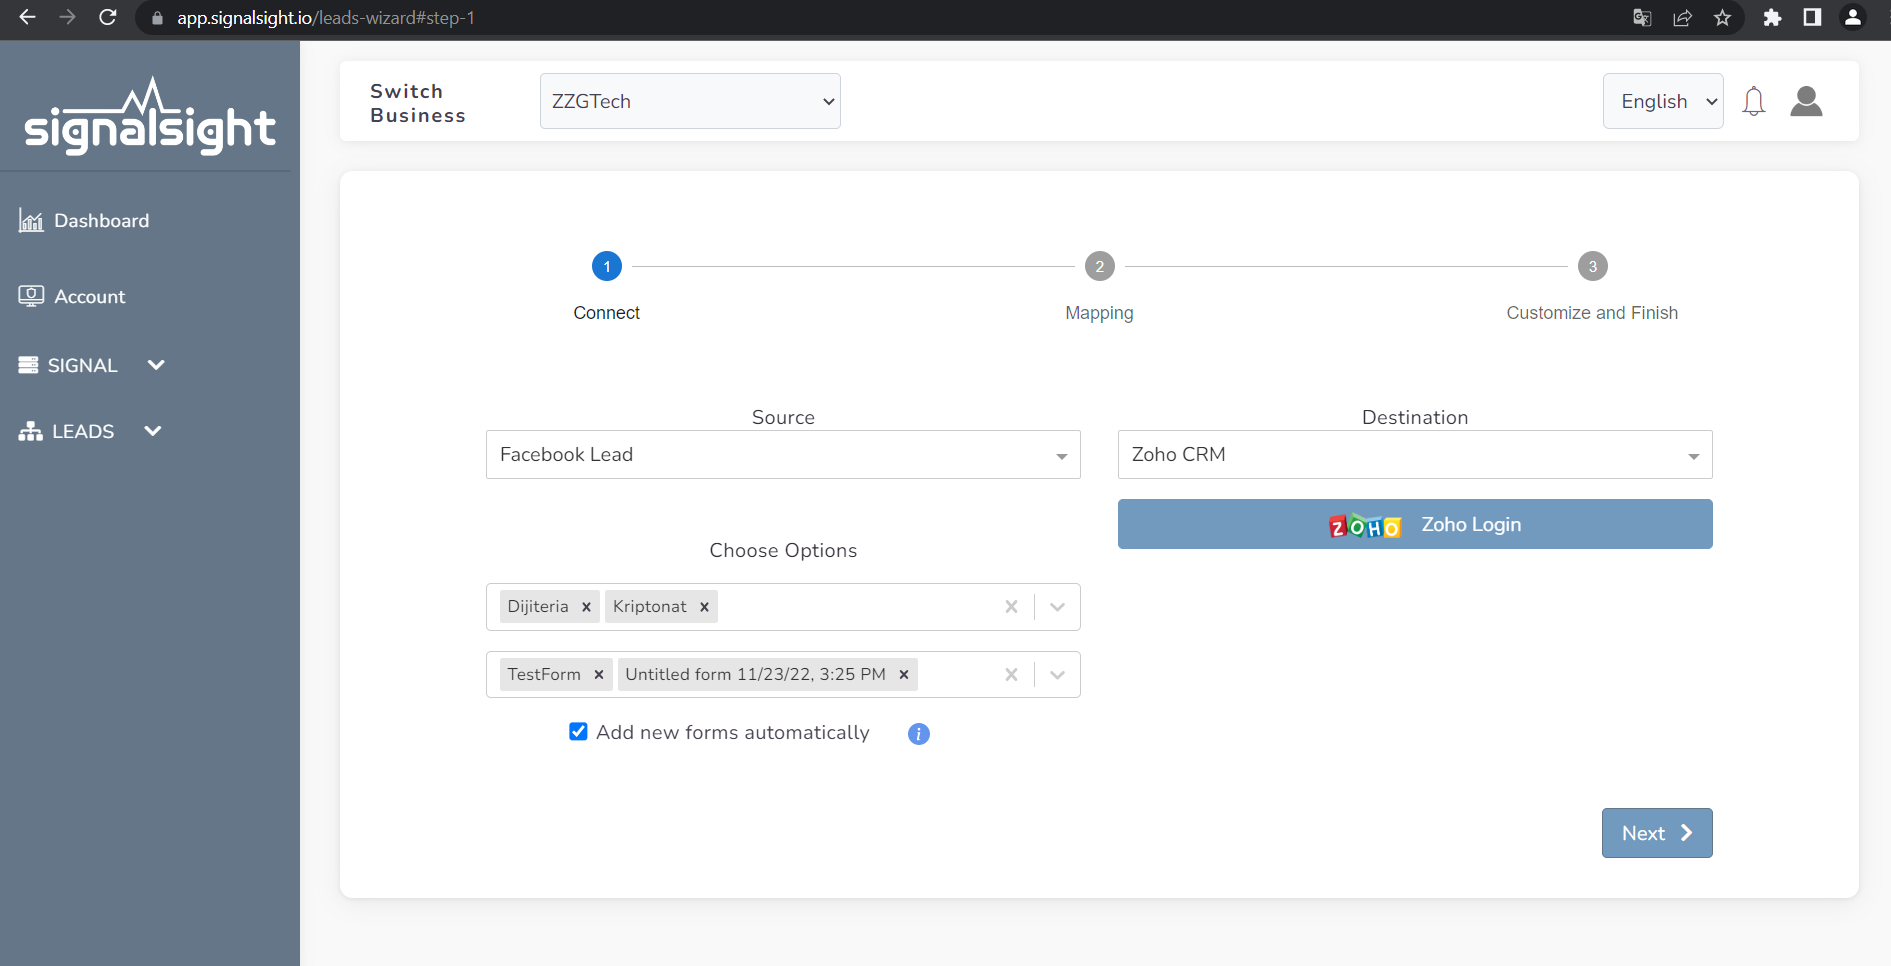1891x966 pixels.
Task: Go to step 3 Customize and Finish
Action: coord(1593,266)
